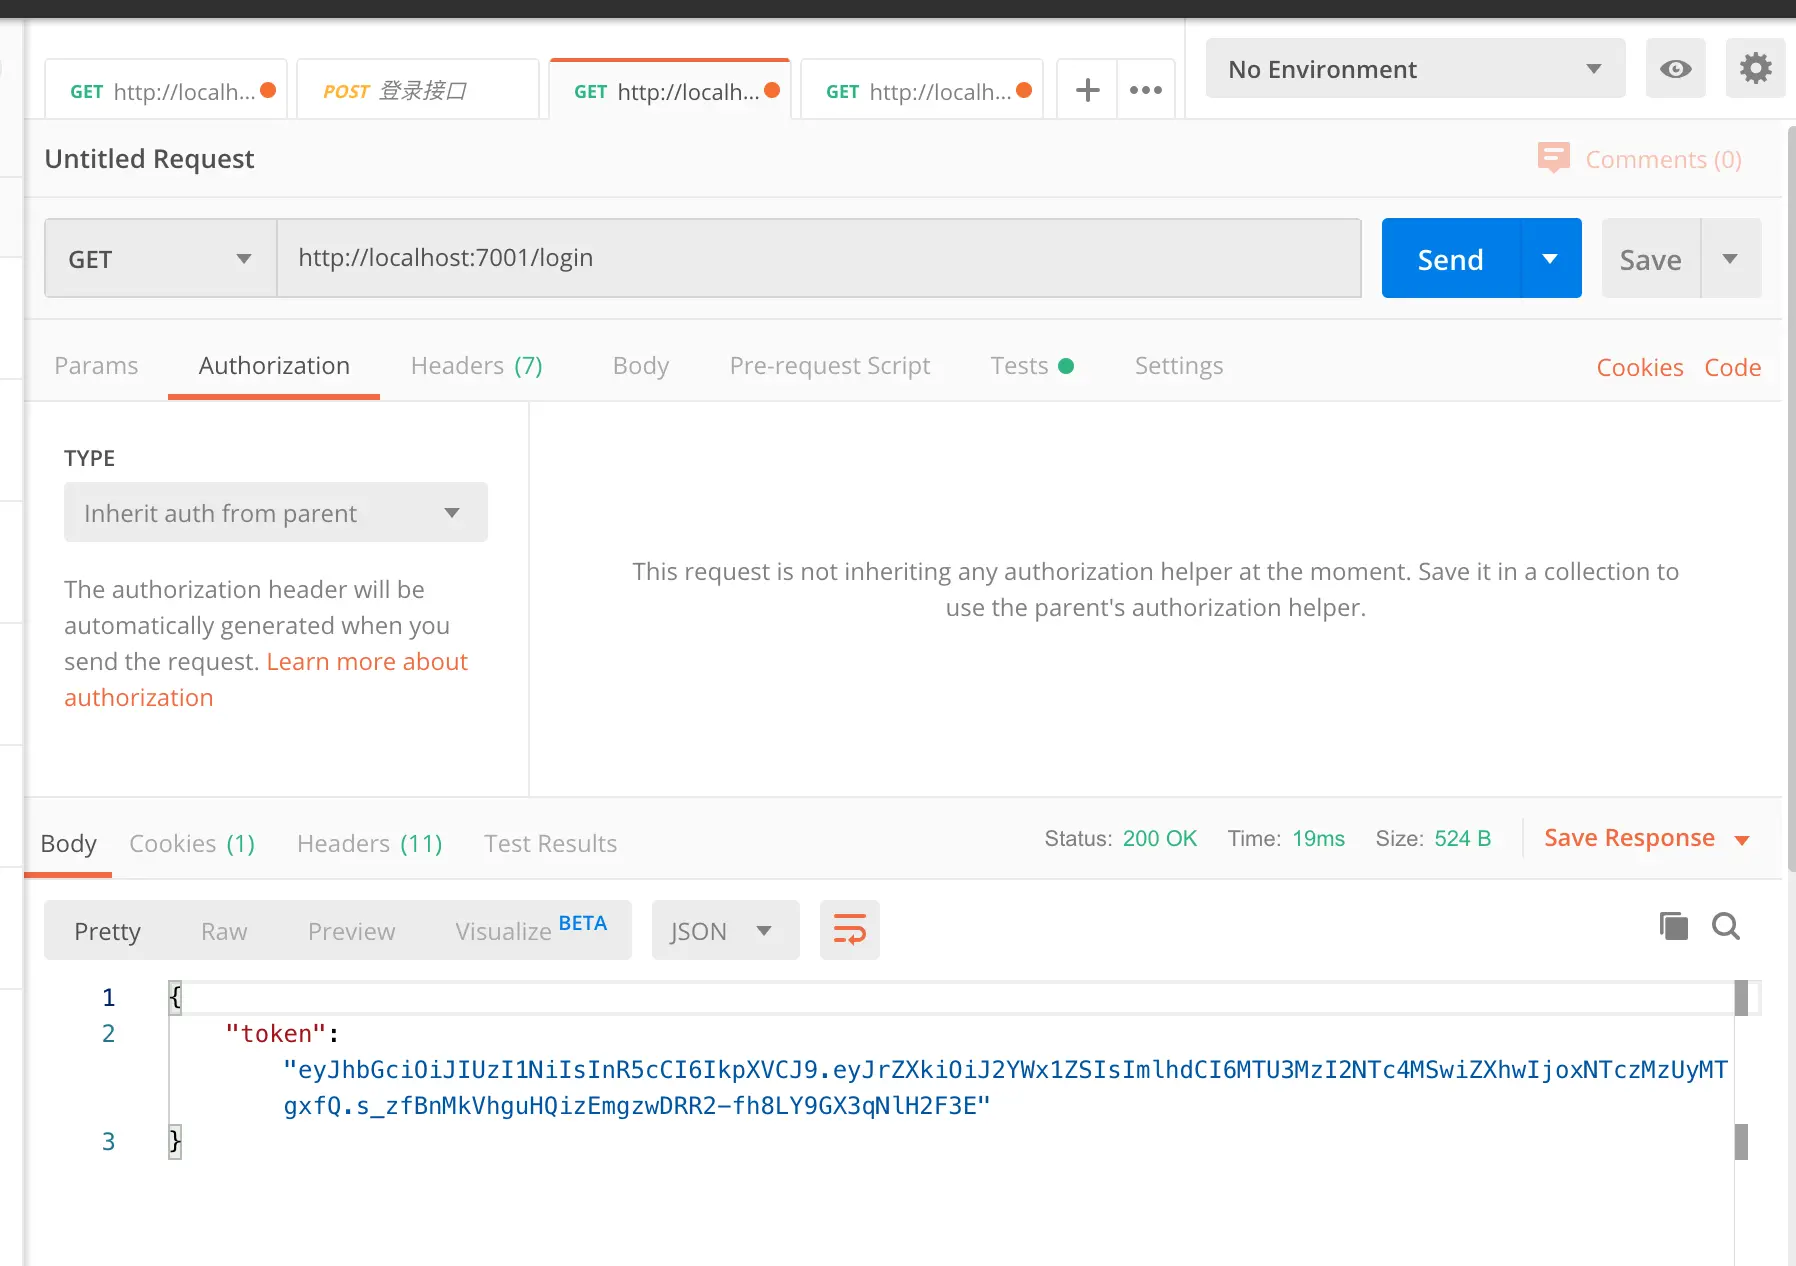Toggle line wrap in response body
This screenshot has width=1796, height=1266.
click(850, 930)
